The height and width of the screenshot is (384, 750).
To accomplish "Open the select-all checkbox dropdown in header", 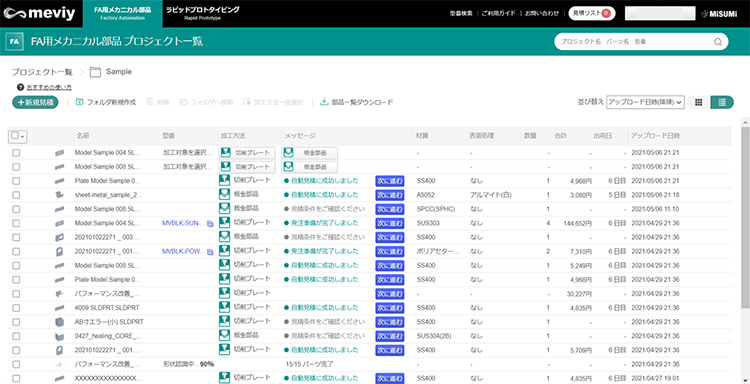I will coord(18,136).
